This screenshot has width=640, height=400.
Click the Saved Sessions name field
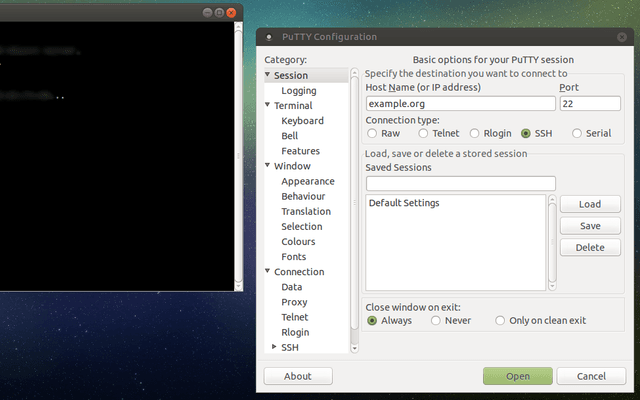pyautogui.click(x=461, y=184)
